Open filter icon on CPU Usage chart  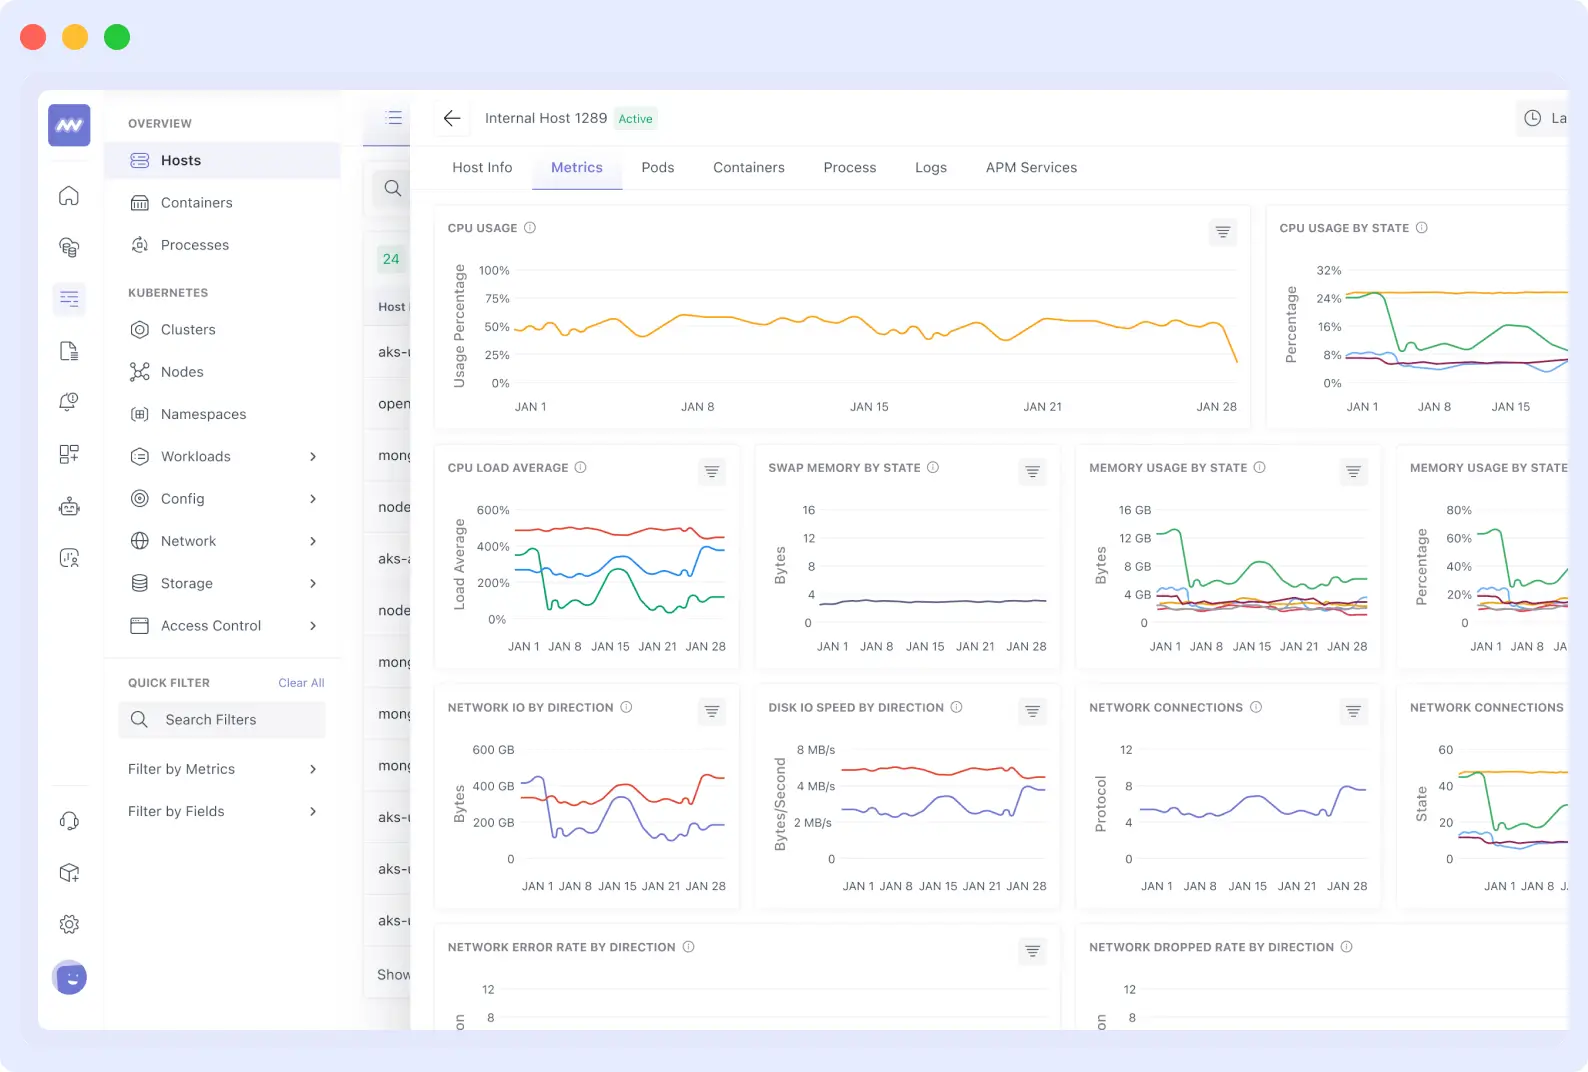pos(1222,232)
